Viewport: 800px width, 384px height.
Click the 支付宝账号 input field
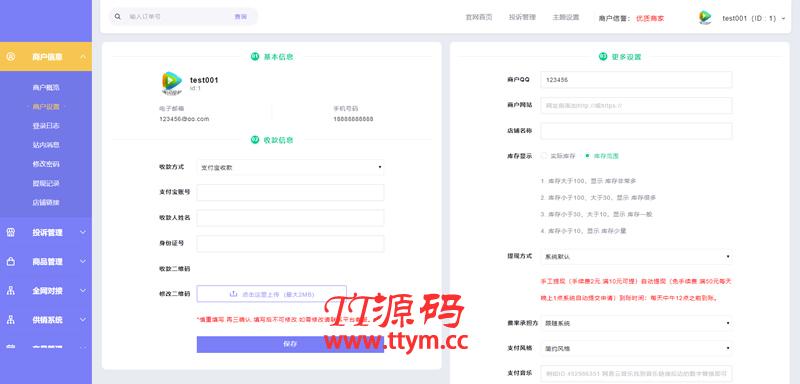290,192
